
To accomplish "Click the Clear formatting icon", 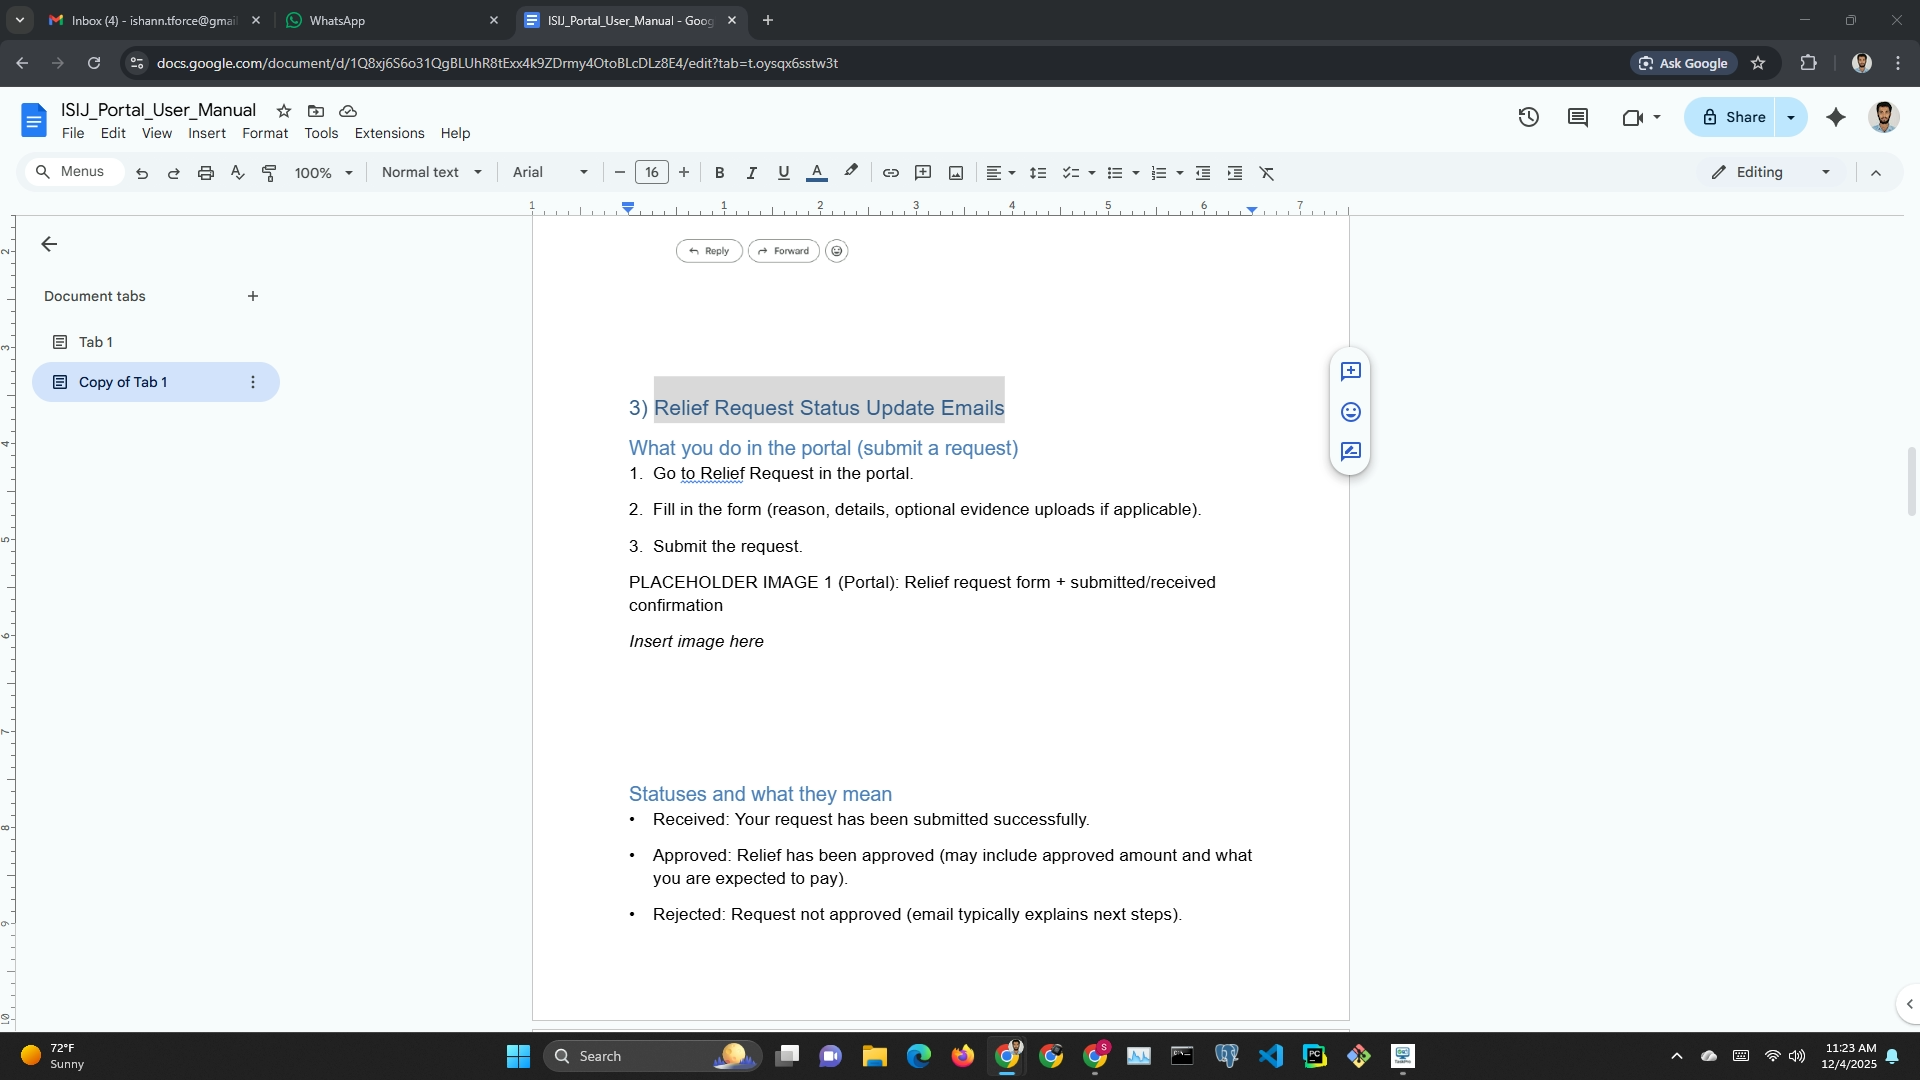I will [x=1267, y=173].
